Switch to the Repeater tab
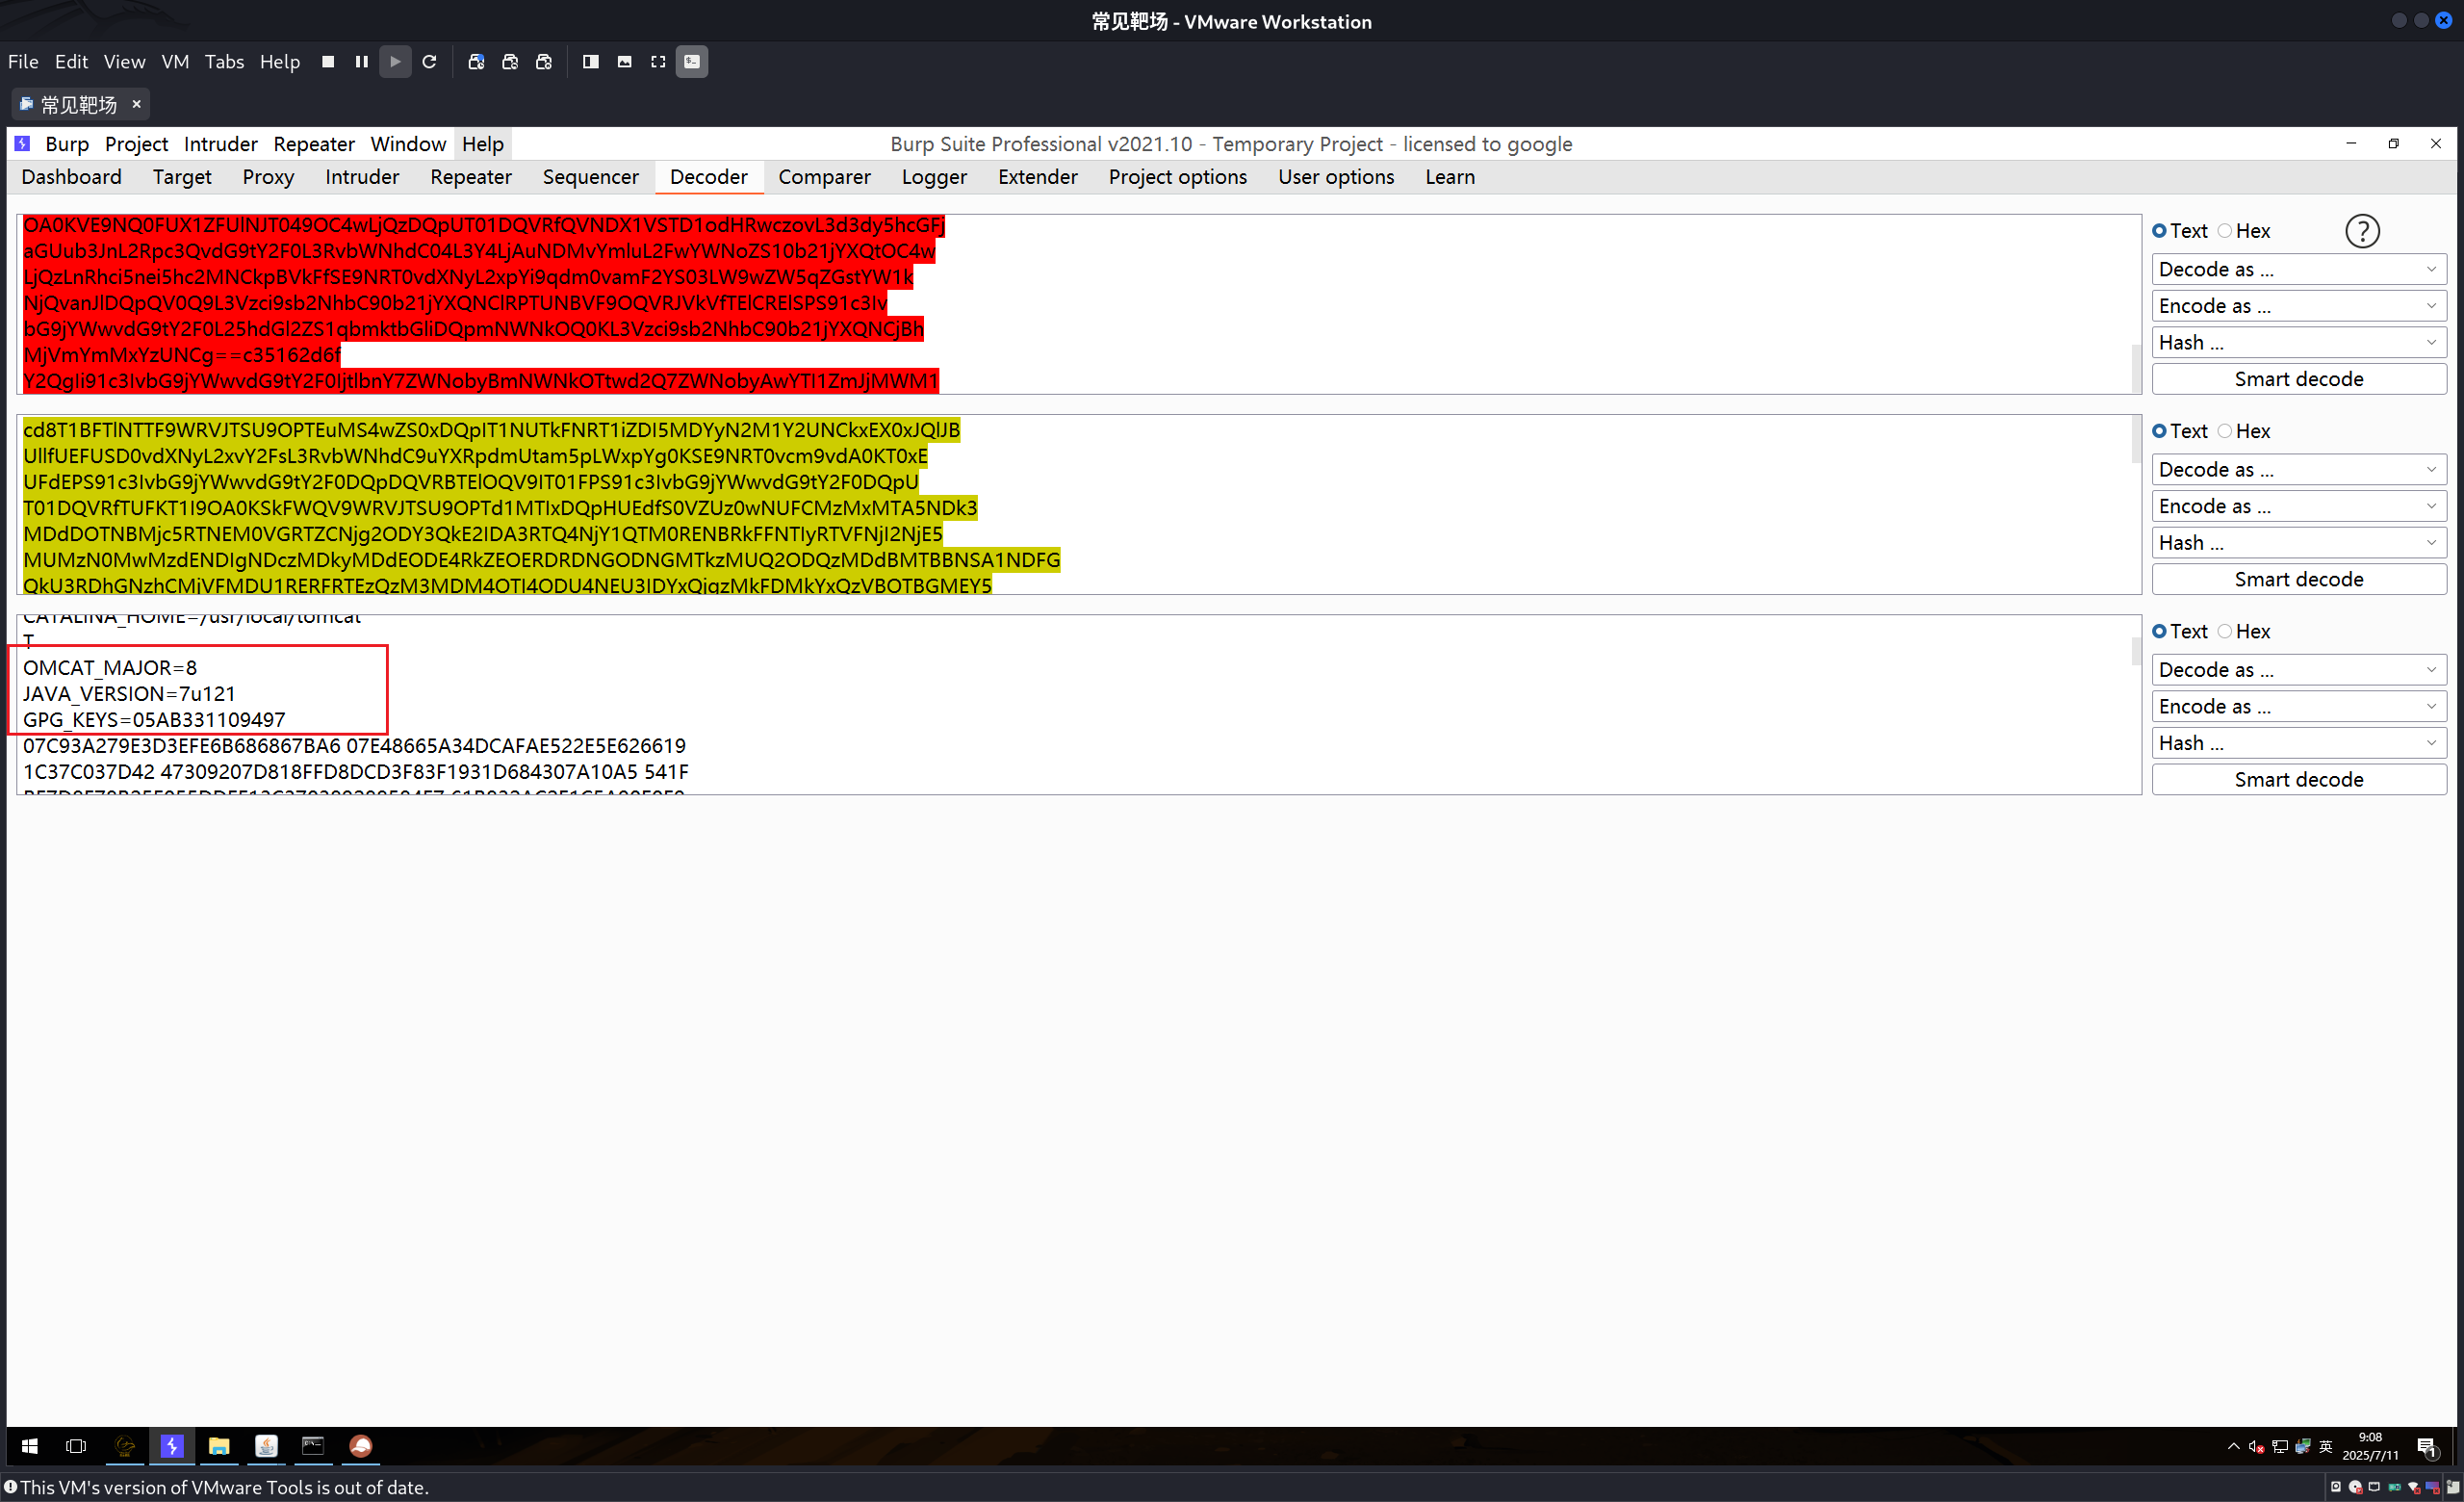This screenshot has width=2464, height=1502. coord(470,177)
